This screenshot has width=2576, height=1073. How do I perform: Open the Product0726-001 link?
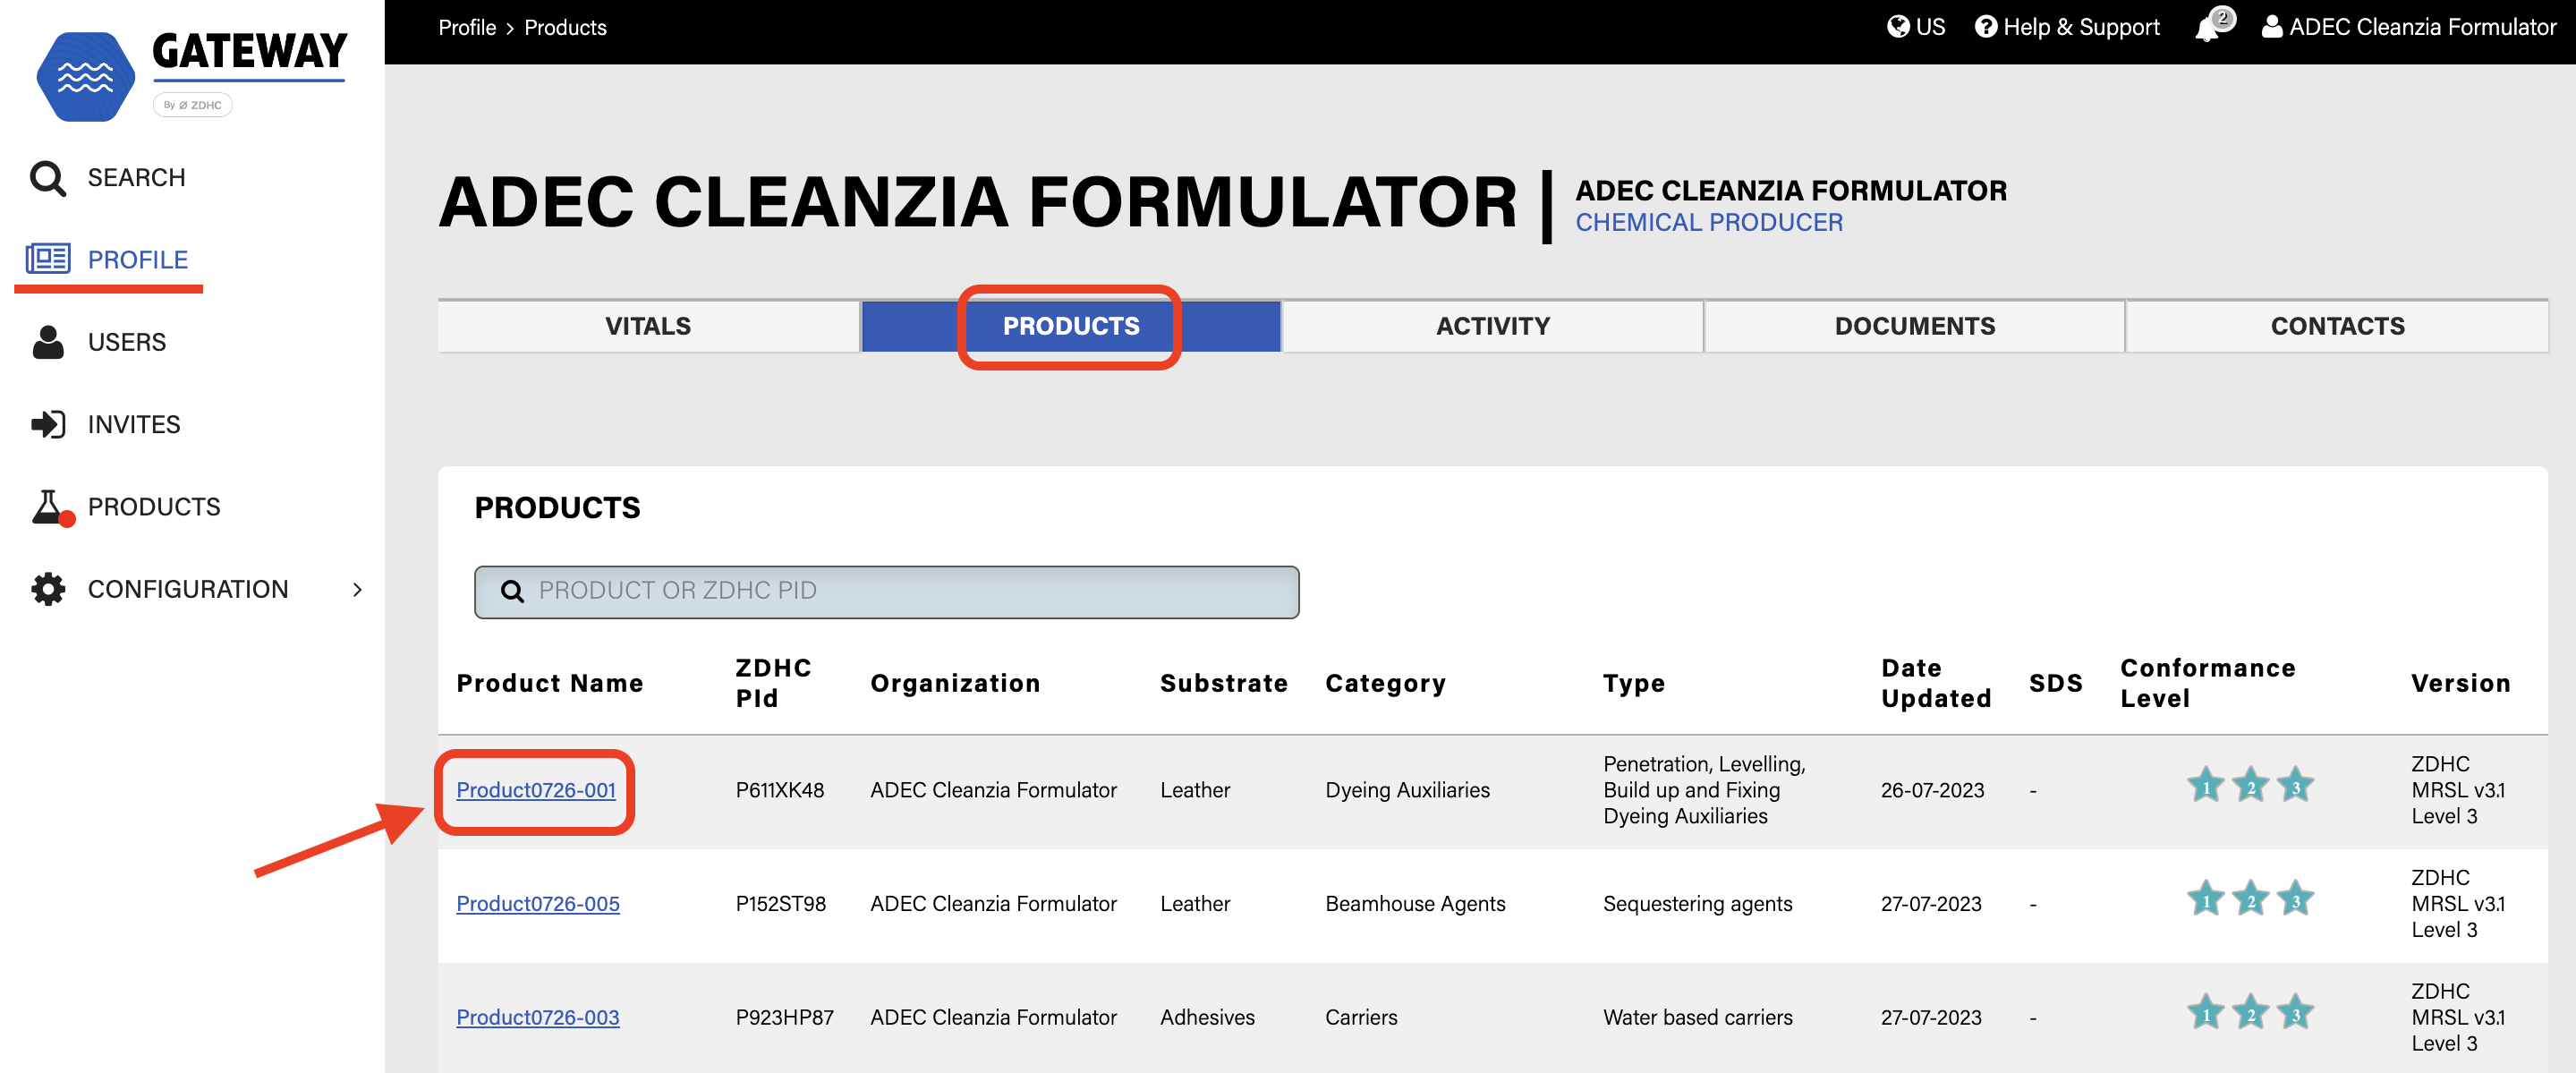pyautogui.click(x=536, y=790)
